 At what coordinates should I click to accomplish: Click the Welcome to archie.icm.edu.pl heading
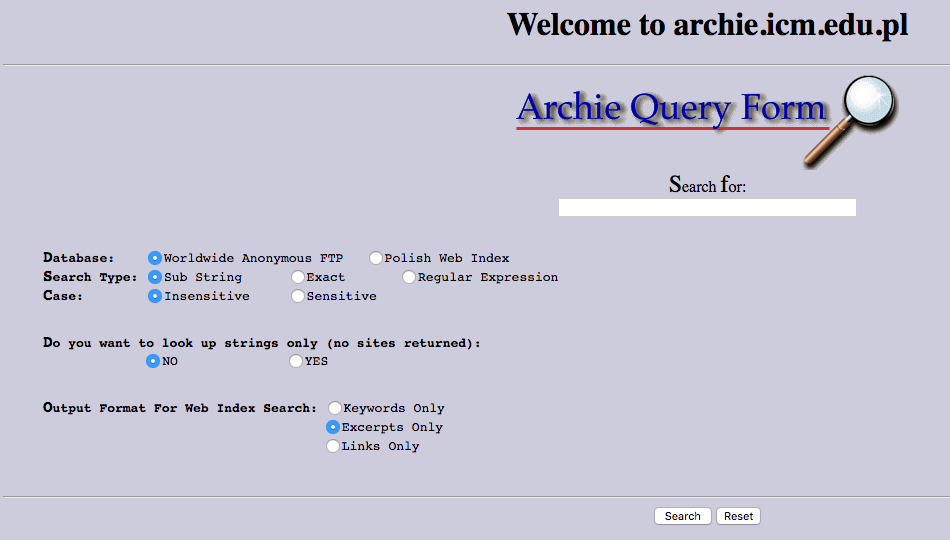(707, 25)
